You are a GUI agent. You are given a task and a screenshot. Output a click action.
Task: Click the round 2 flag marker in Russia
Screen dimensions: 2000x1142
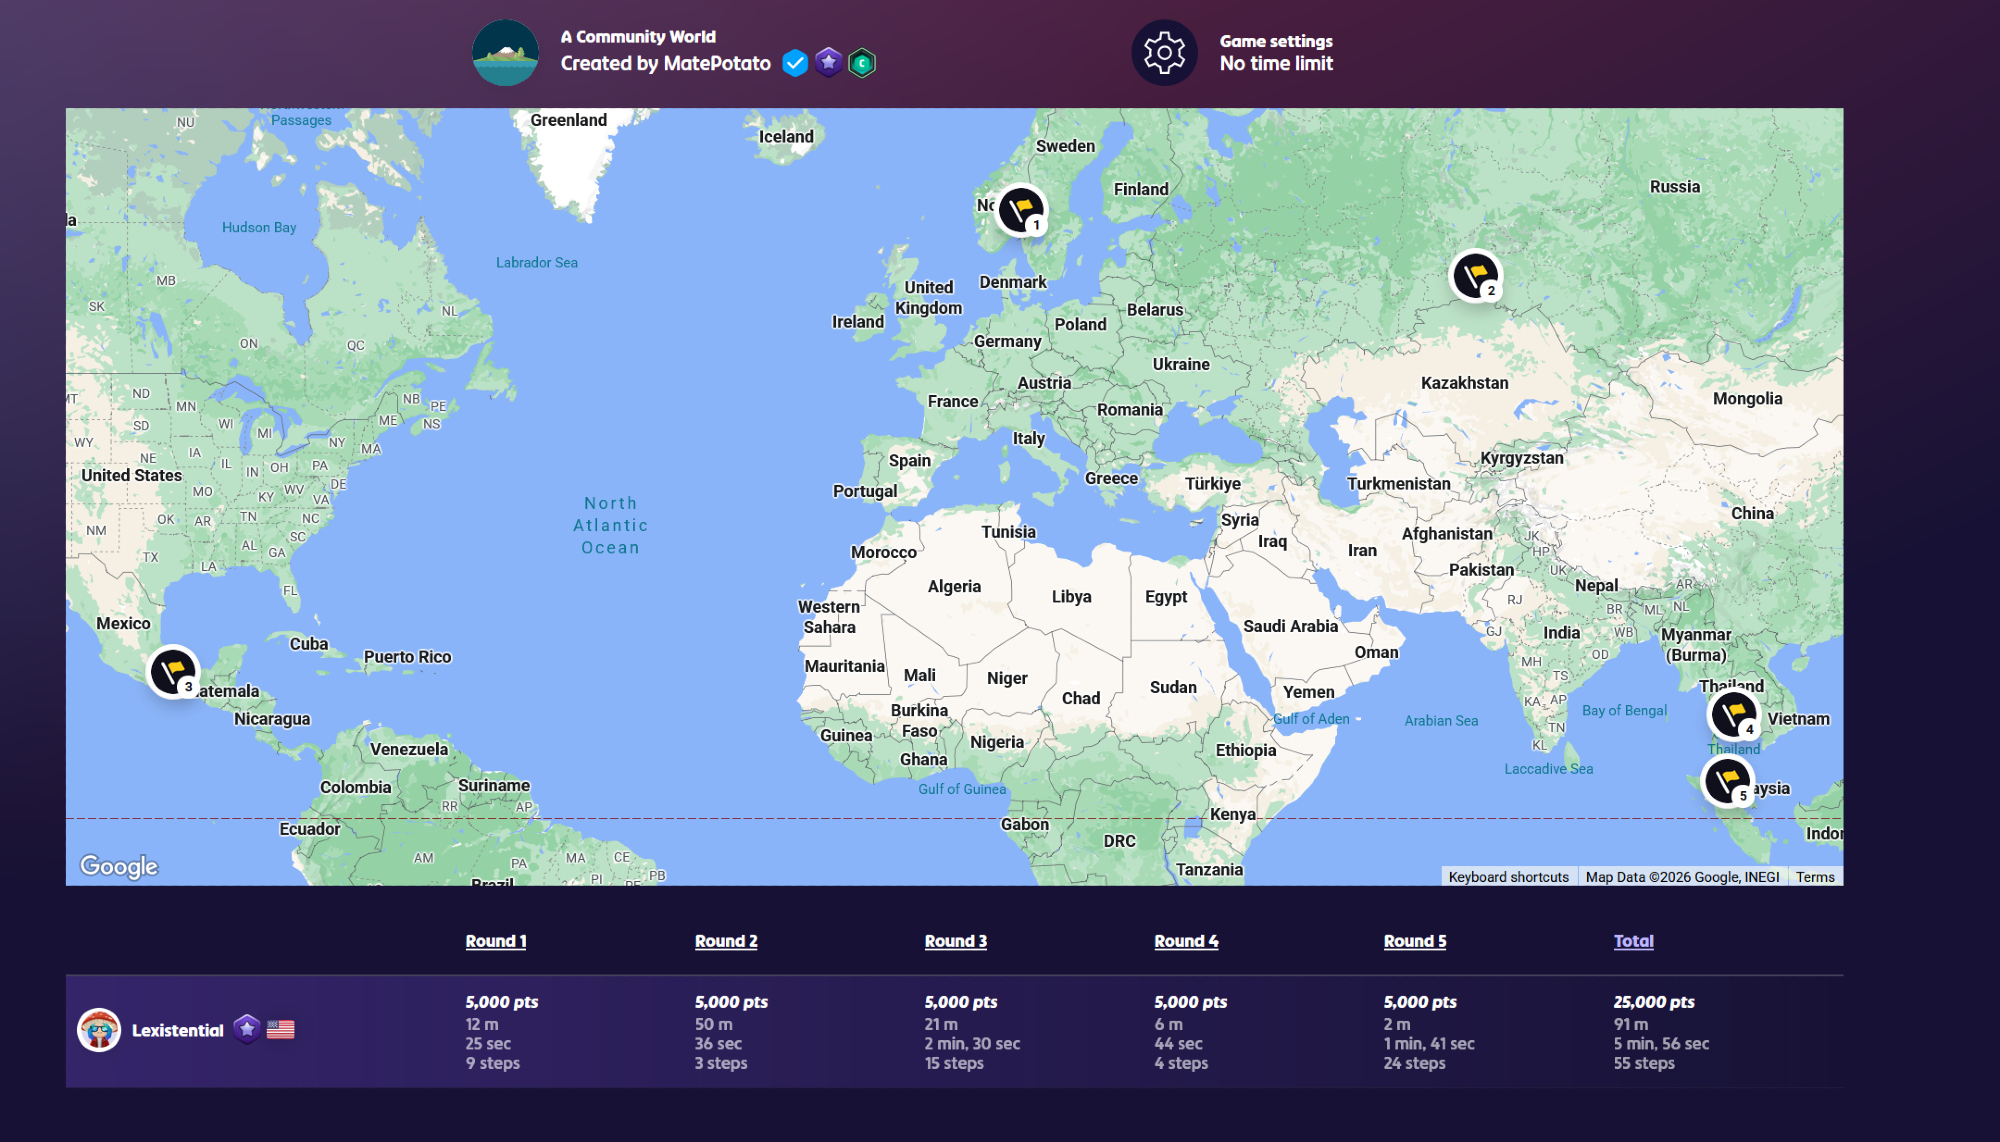click(1475, 275)
